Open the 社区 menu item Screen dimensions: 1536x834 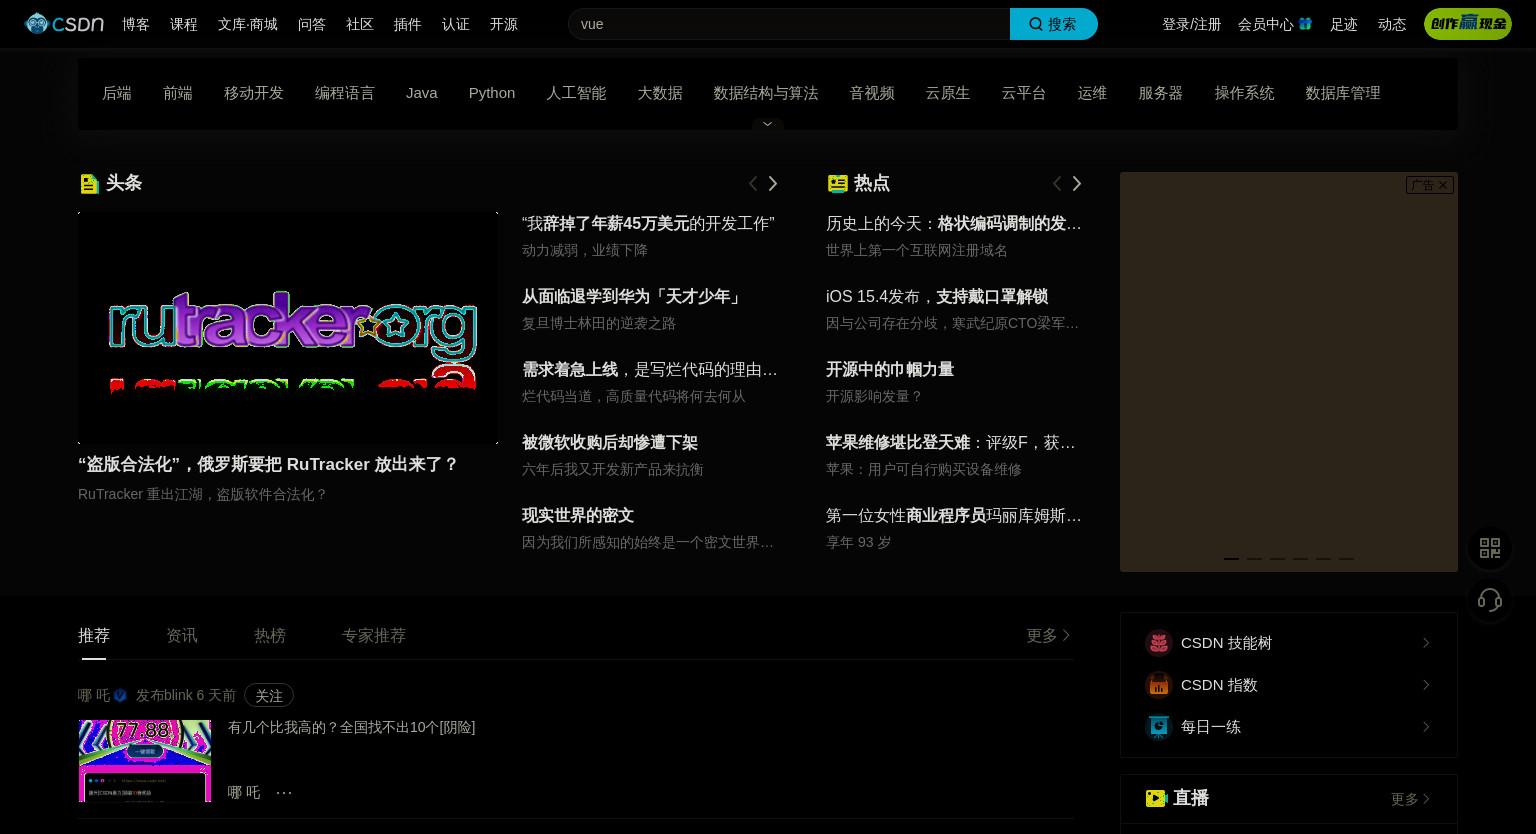pos(360,24)
